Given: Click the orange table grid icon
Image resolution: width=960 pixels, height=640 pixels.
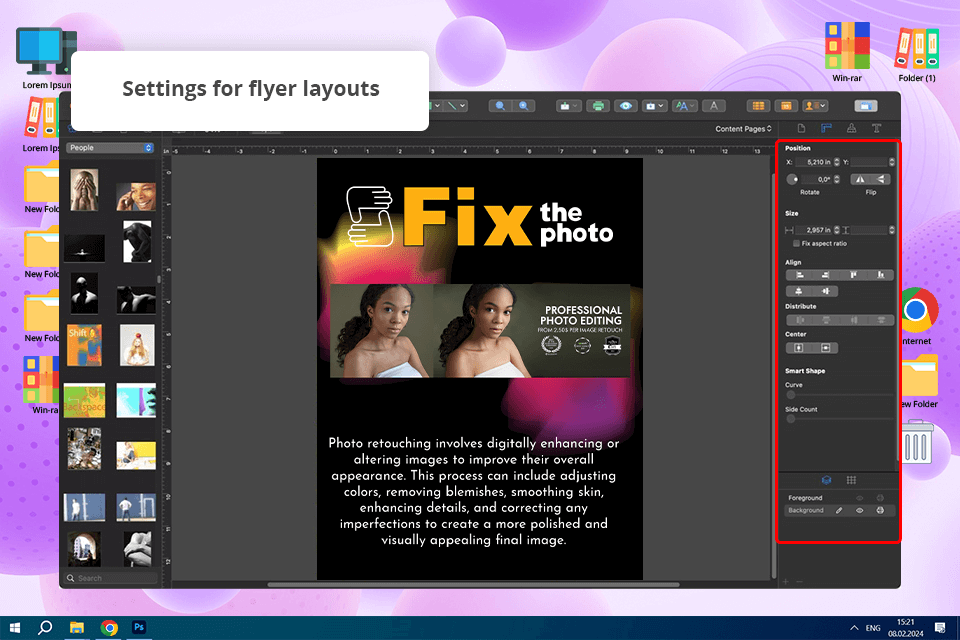Looking at the screenshot, I should pos(758,106).
